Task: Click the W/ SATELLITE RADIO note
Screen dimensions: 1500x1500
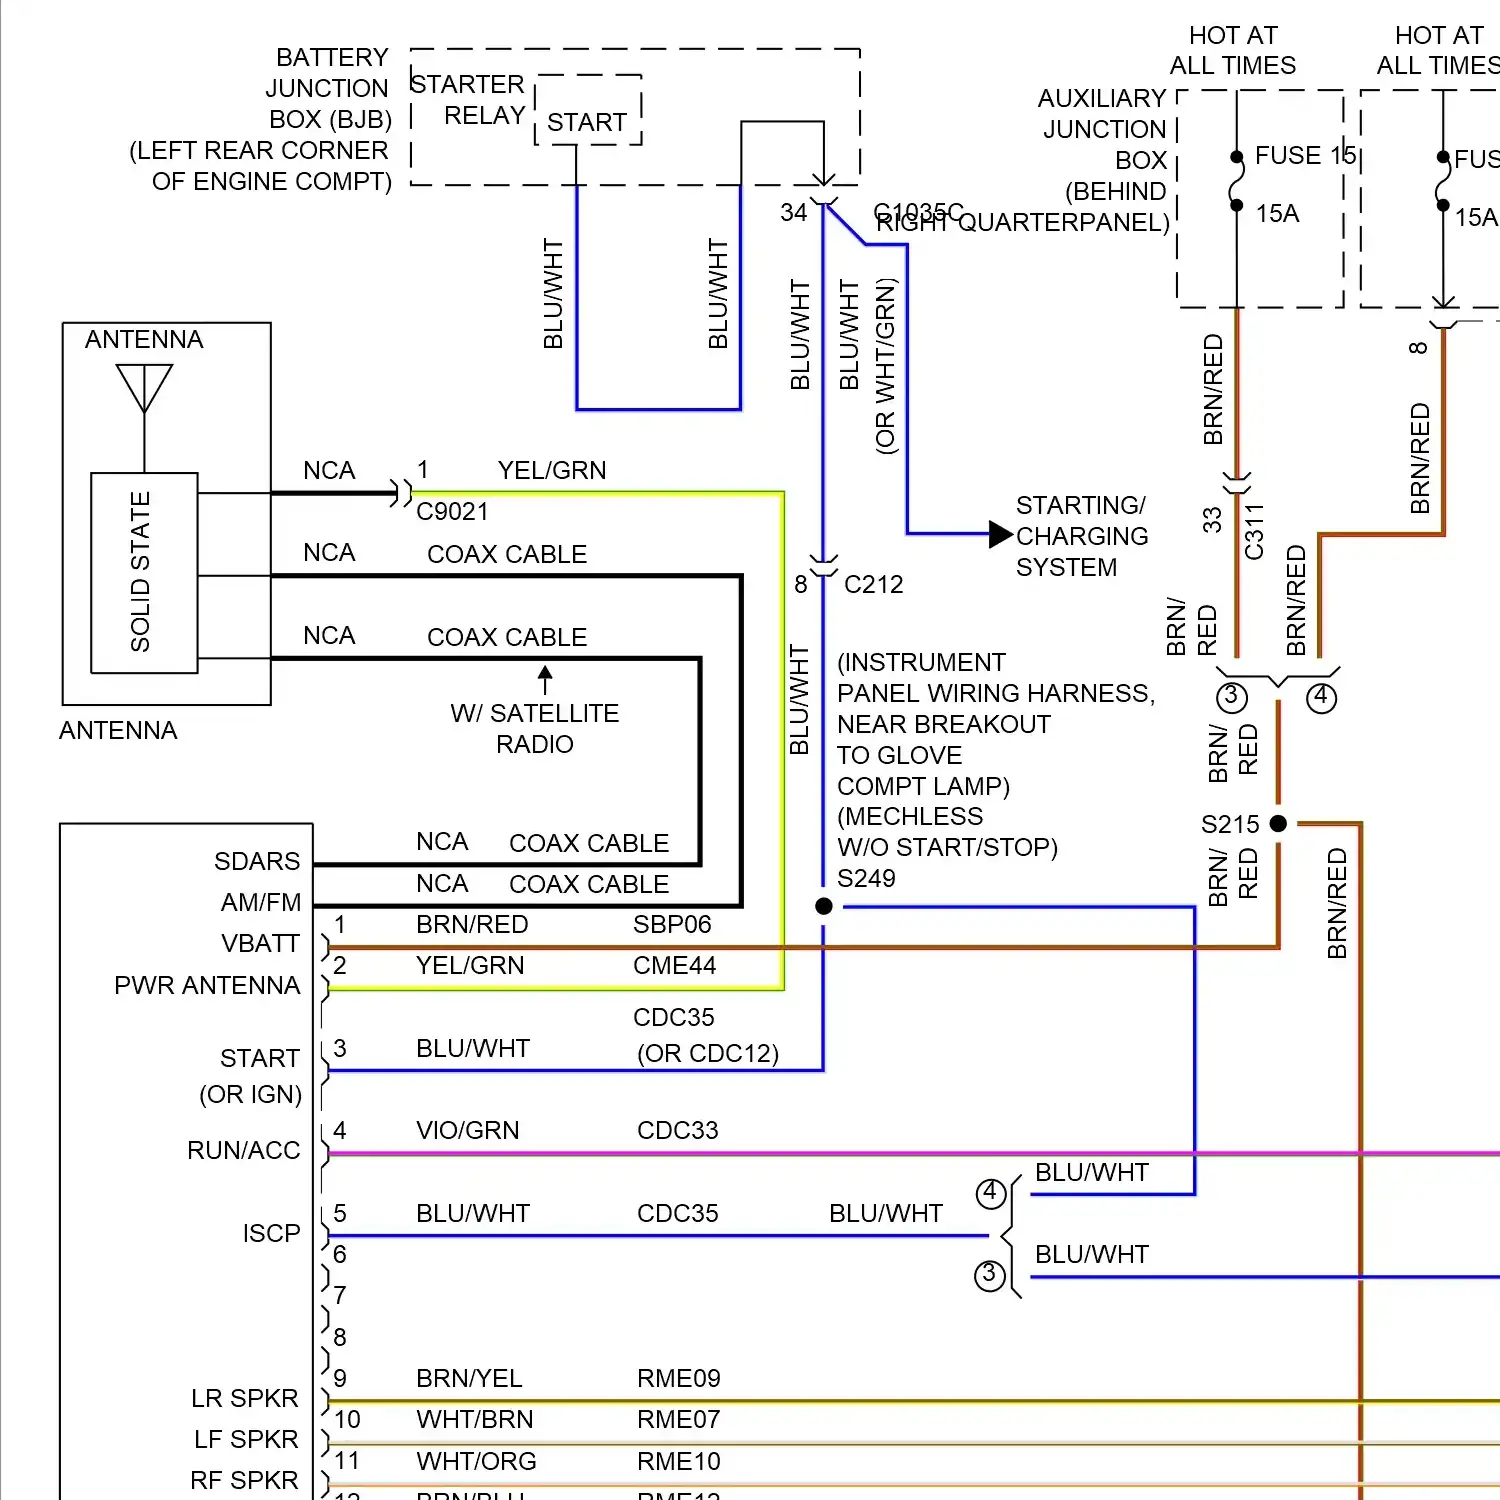Action: click(535, 728)
